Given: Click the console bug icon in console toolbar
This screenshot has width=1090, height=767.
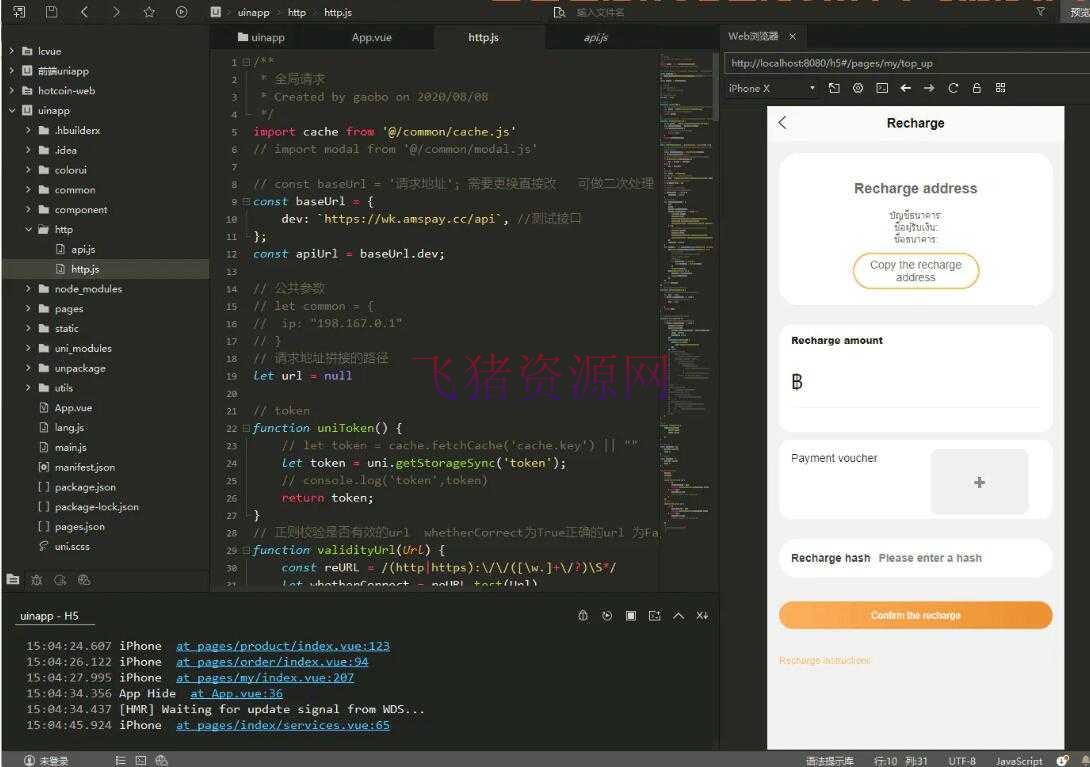Looking at the screenshot, I should (x=583, y=615).
